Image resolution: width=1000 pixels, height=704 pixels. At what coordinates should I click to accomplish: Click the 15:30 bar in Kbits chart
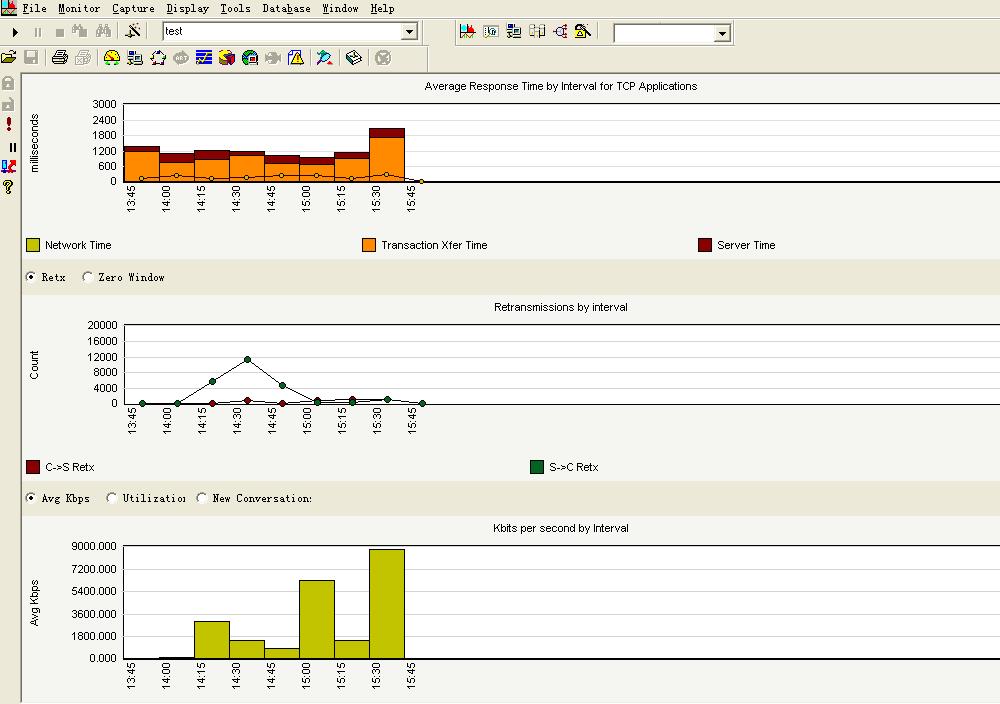point(387,604)
